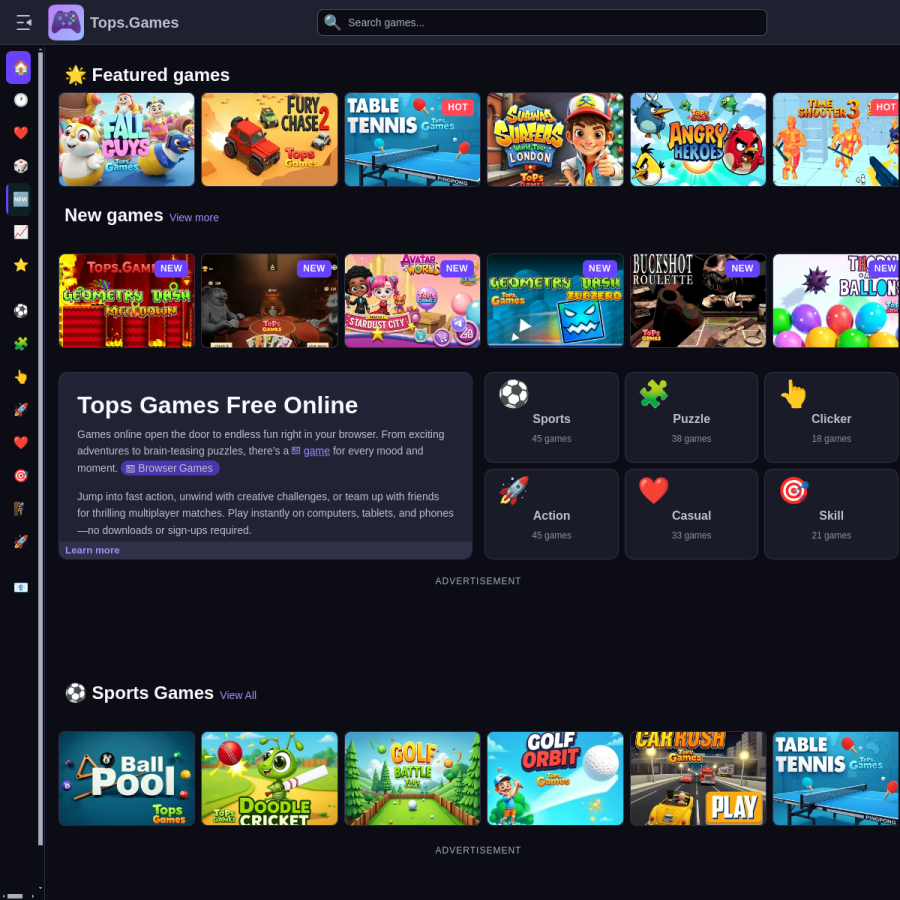Viewport: 900px width, 900px height.
Task: Open the Car Rush sports game
Action: click(x=698, y=778)
